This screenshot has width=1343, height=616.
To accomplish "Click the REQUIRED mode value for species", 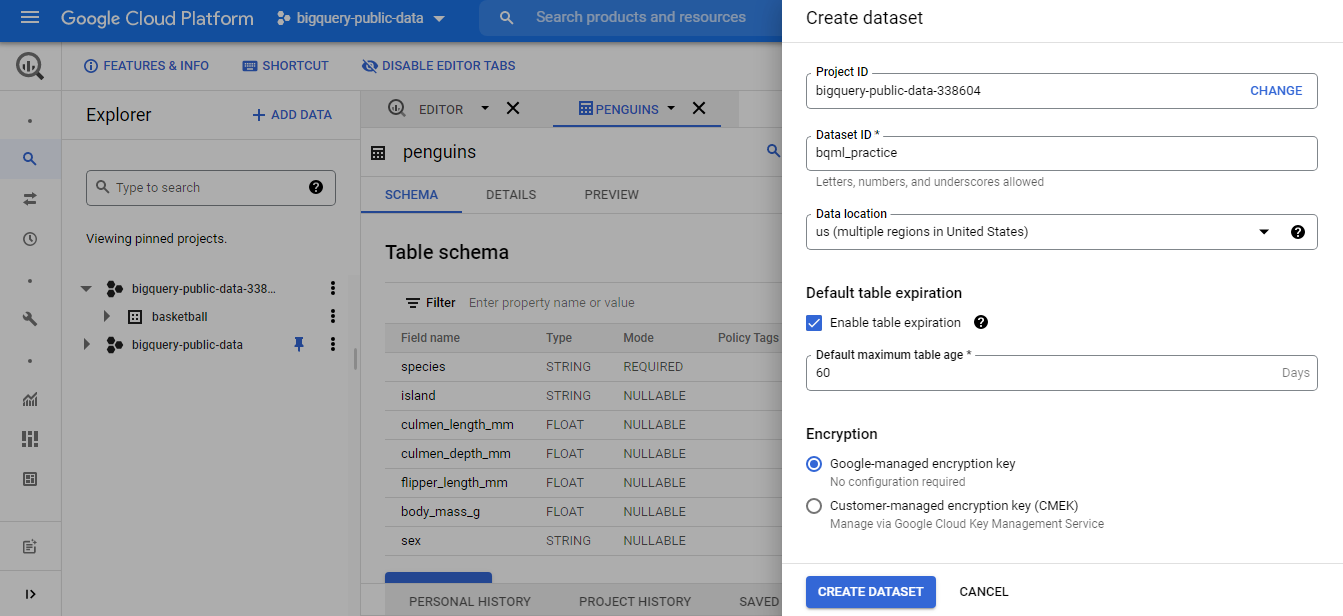I will pyautogui.click(x=653, y=367).
